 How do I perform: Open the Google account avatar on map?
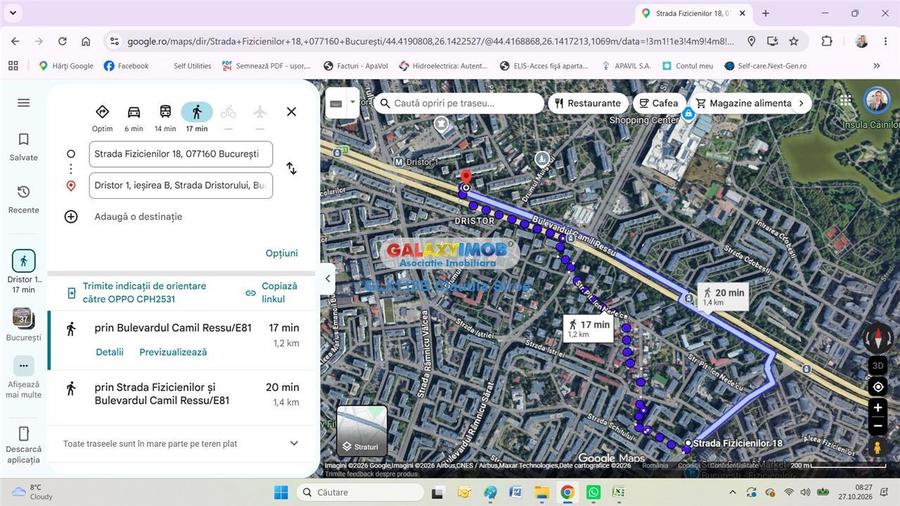tap(876, 100)
